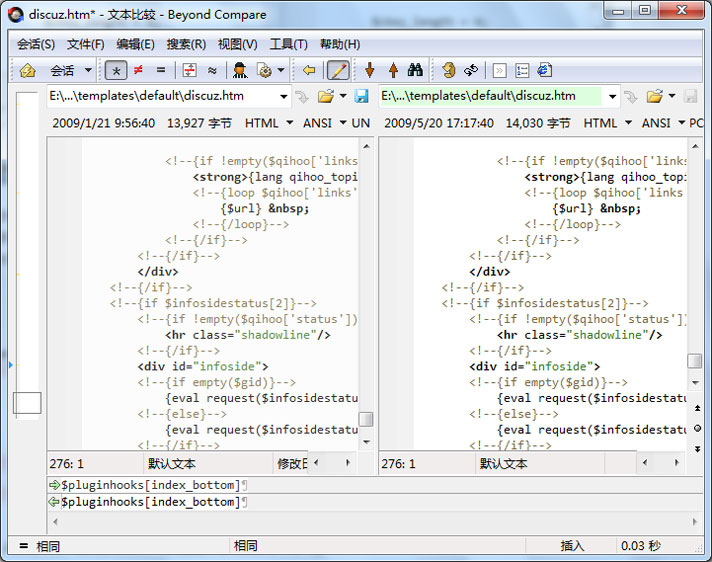Open the 文件(F) menu
Screen dimensions: 712x562
[x=86, y=44]
